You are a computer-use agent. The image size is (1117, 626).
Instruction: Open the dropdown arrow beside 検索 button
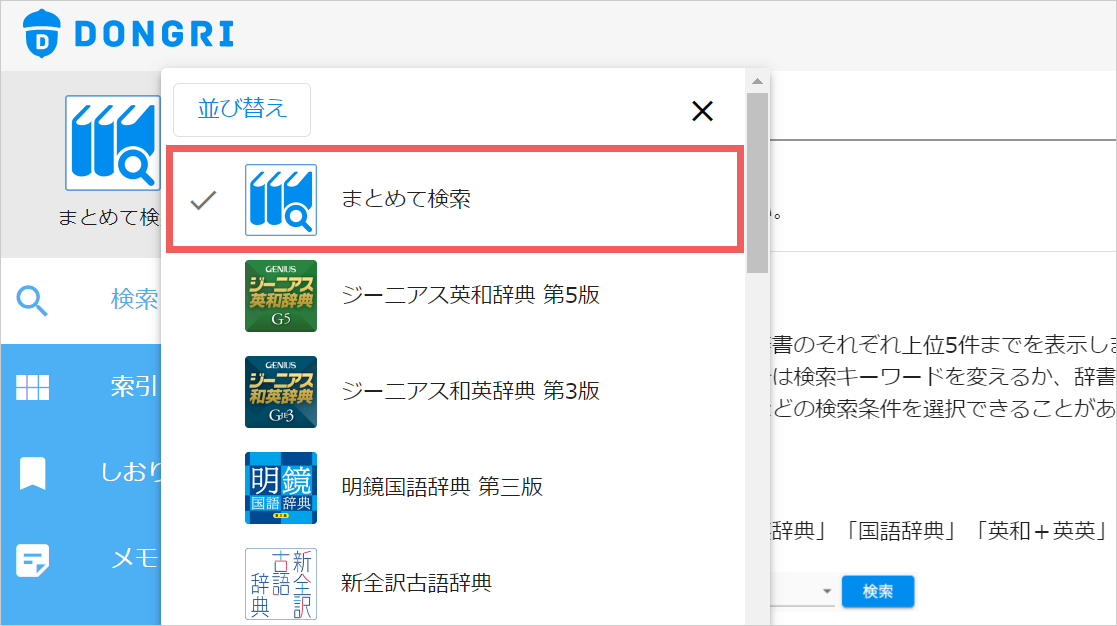pyautogui.click(x=826, y=591)
